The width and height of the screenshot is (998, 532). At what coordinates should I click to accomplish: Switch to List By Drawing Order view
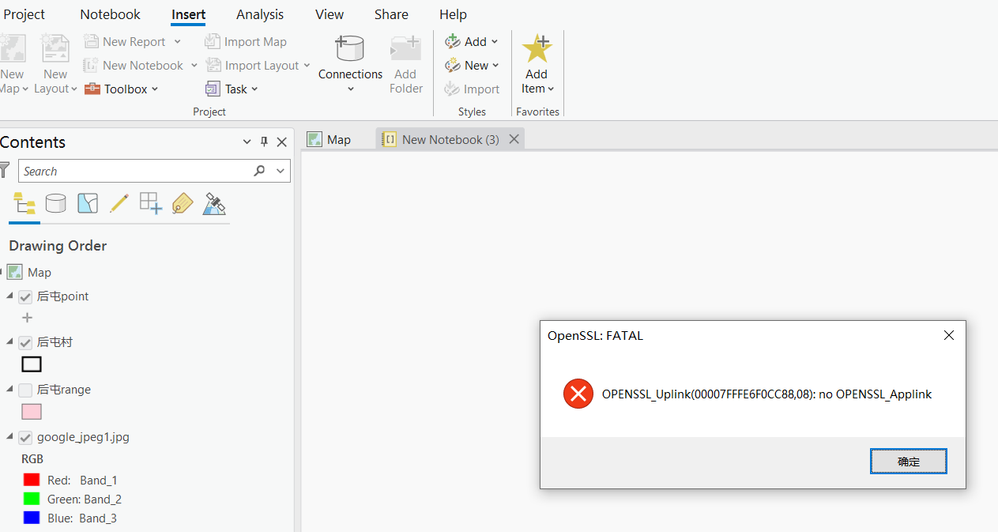click(24, 204)
